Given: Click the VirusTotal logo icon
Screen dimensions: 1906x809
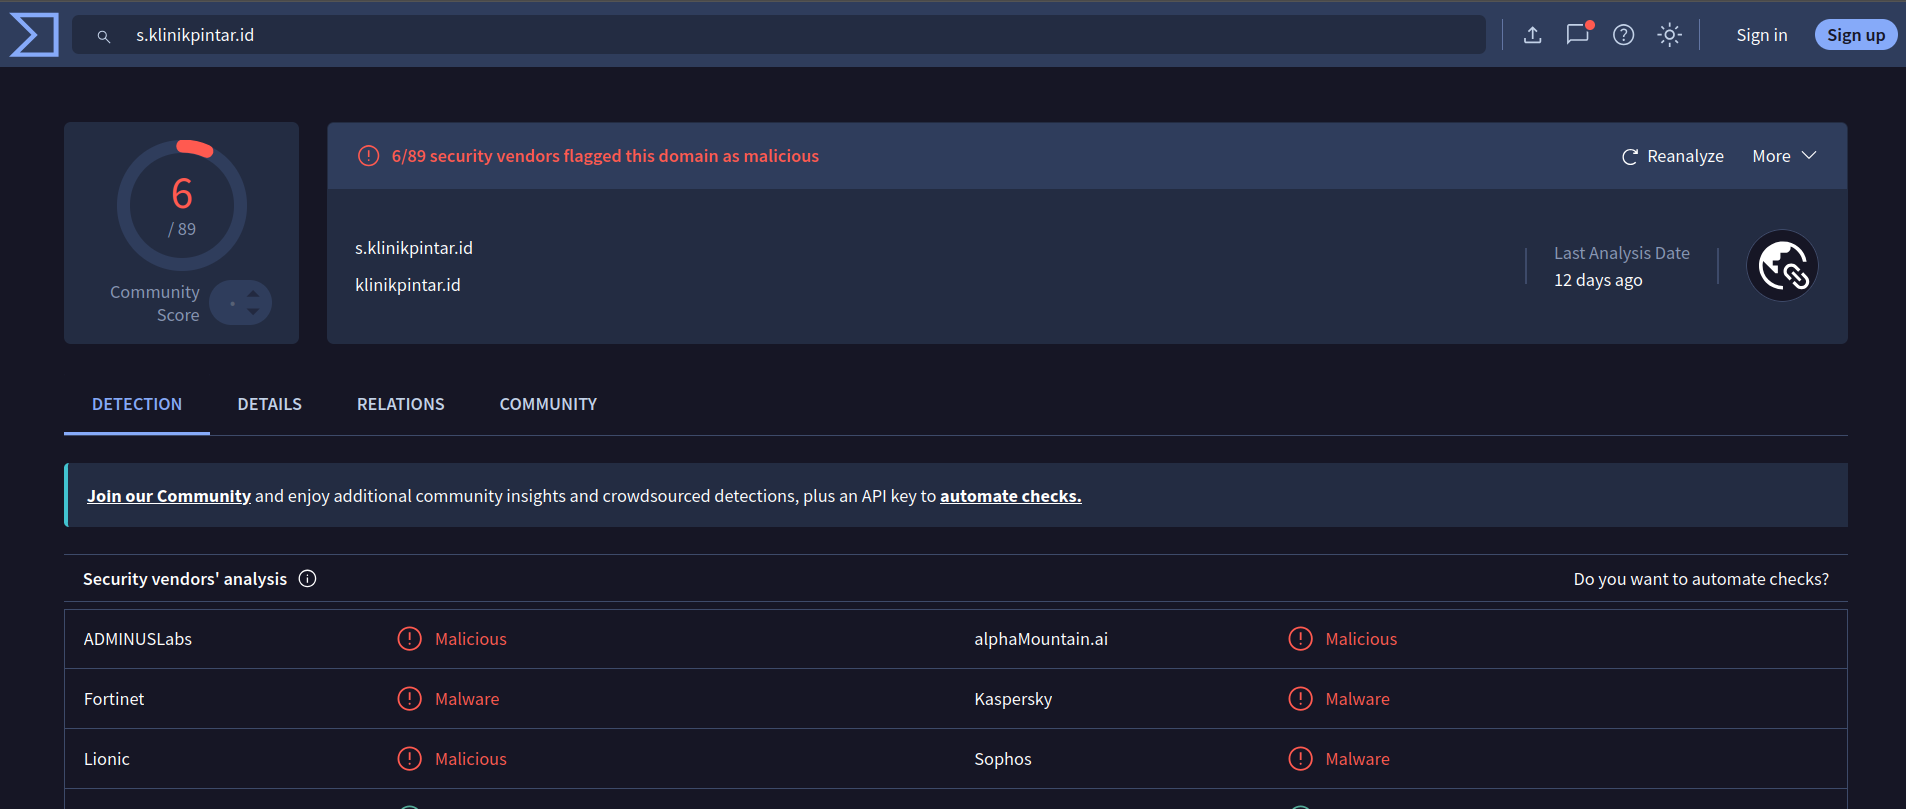Looking at the screenshot, I should pyautogui.click(x=34, y=35).
